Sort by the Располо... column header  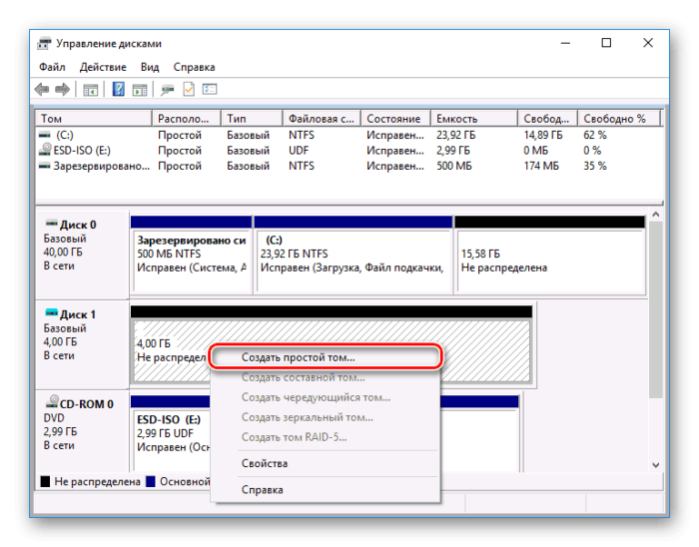click(x=186, y=119)
